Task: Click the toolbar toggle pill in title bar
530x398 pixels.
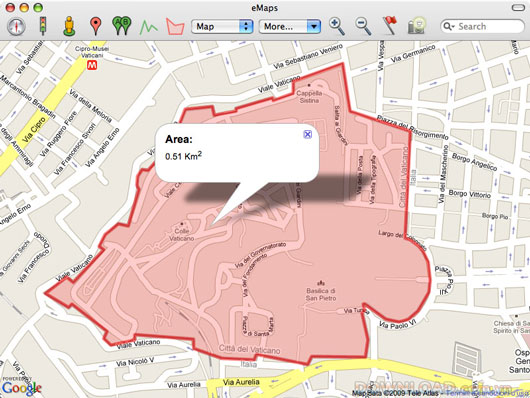Action: 518,7
